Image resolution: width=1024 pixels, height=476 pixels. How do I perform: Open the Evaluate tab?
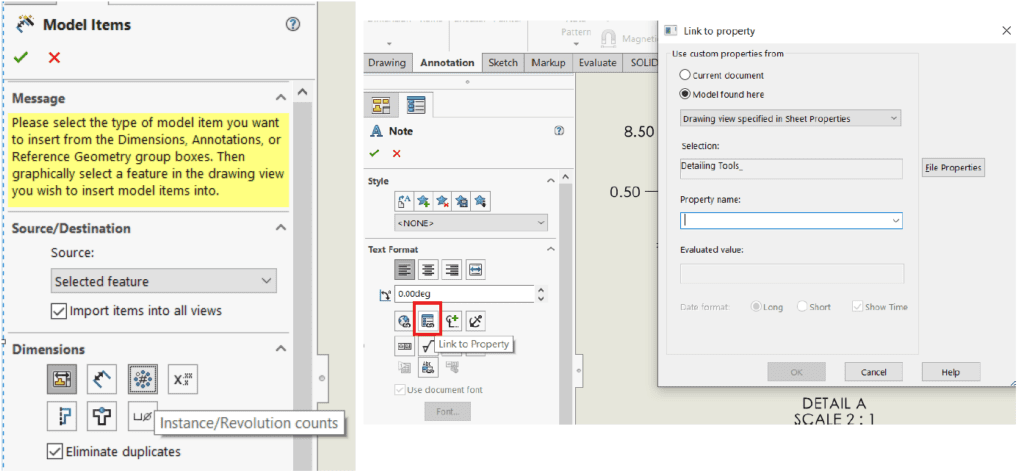click(597, 63)
